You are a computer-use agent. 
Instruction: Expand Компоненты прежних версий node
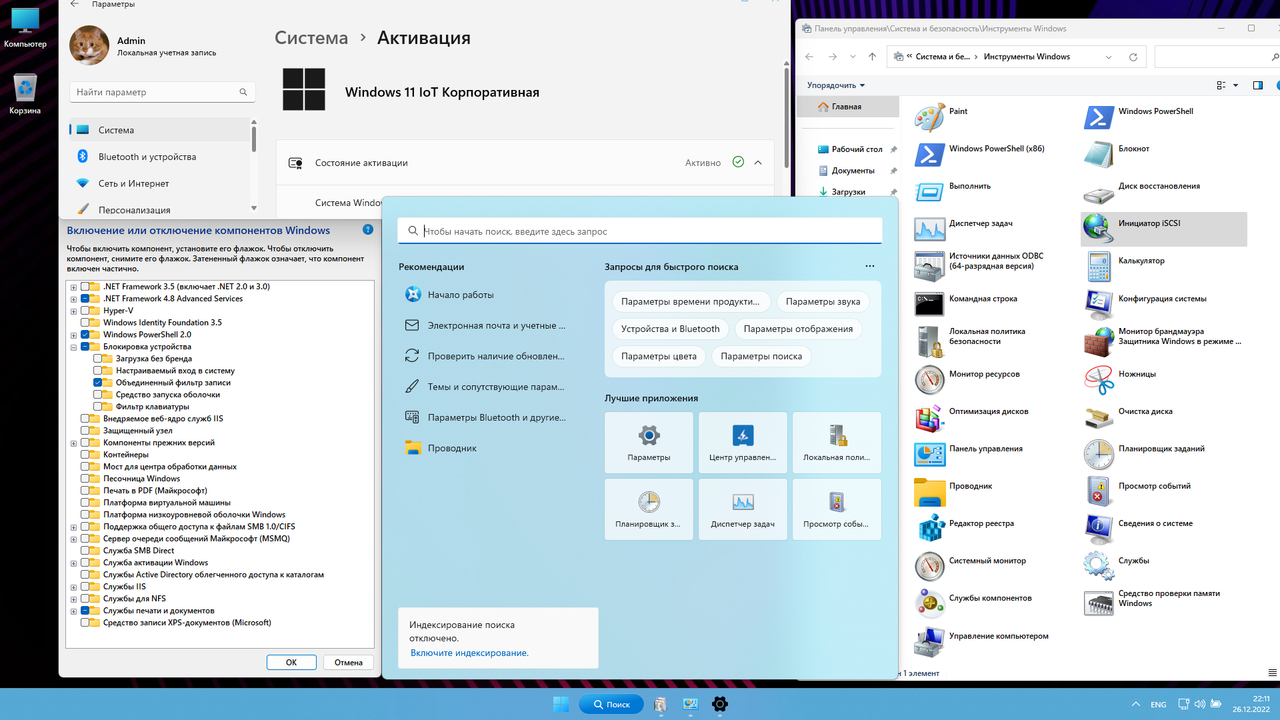click(x=74, y=443)
